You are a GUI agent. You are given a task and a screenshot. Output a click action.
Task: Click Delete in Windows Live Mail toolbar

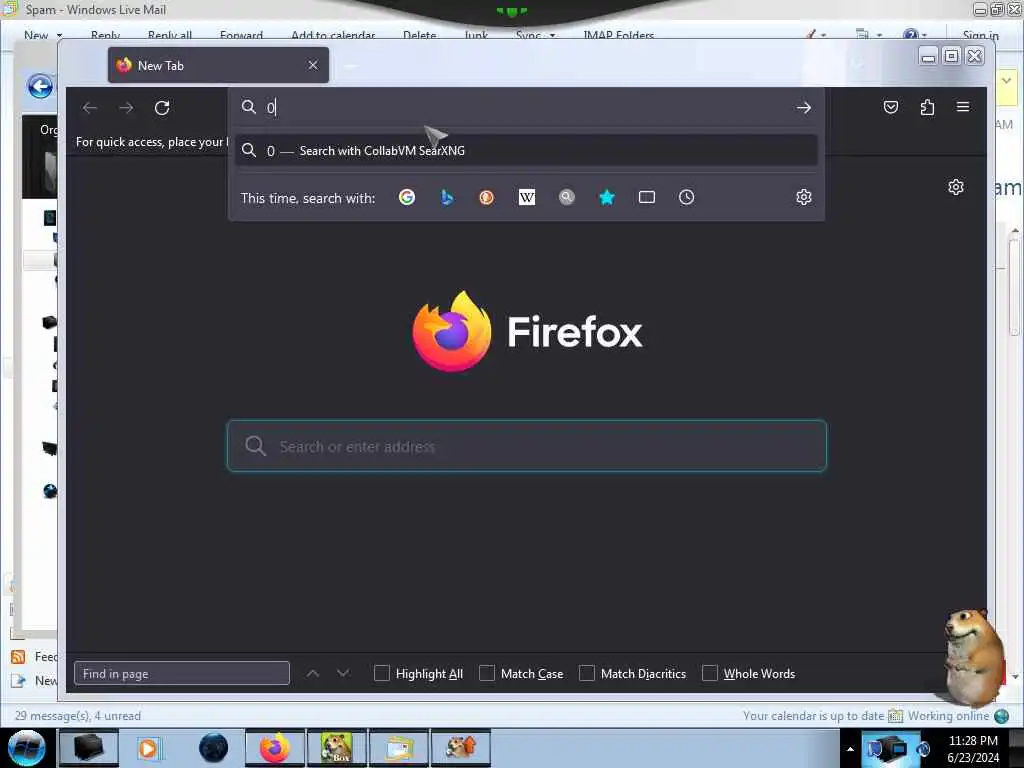click(x=419, y=35)
